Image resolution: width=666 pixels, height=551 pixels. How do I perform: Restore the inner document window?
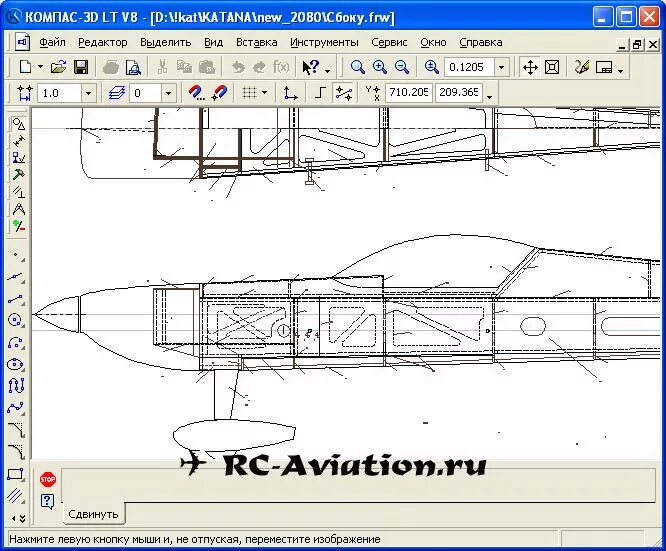tap(637, 45)
